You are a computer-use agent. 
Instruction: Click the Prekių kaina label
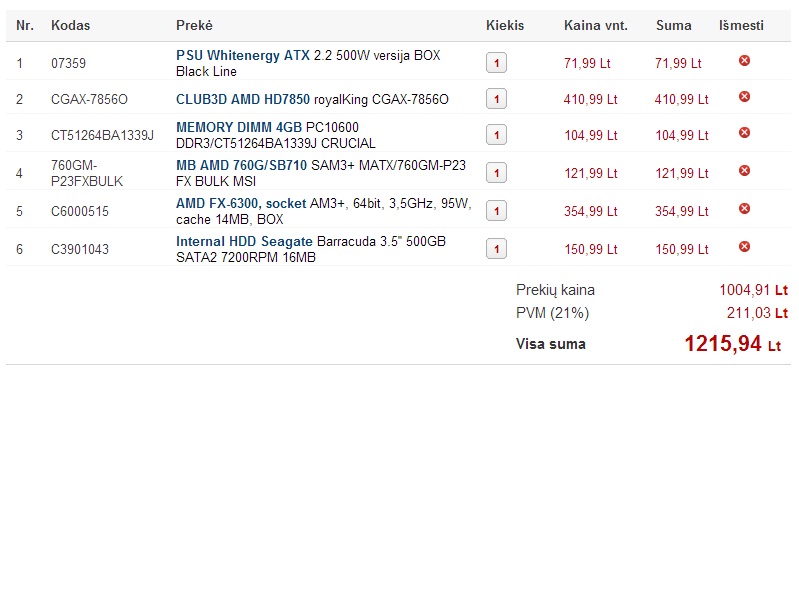pos(555,290)
